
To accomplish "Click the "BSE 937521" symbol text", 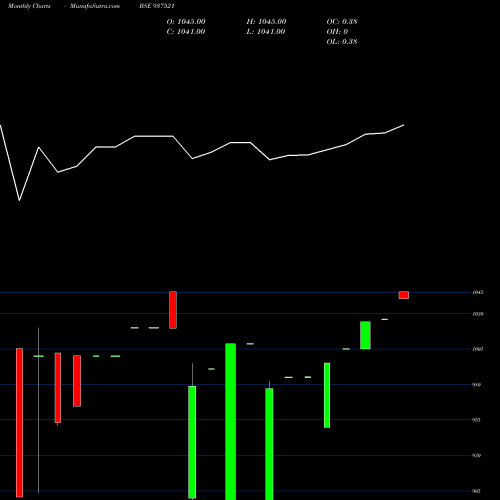I will tap(157, 6).
